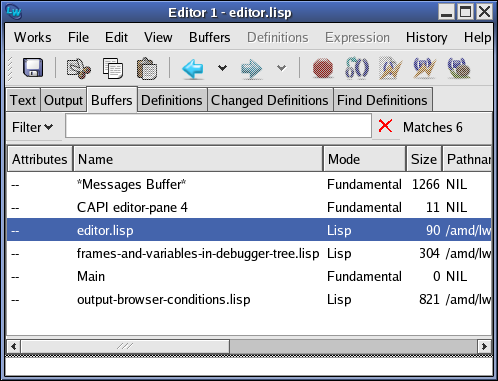Click the Save buffer floppy icon
Screen dimensions: 498x381
click(x=33, y=68)
